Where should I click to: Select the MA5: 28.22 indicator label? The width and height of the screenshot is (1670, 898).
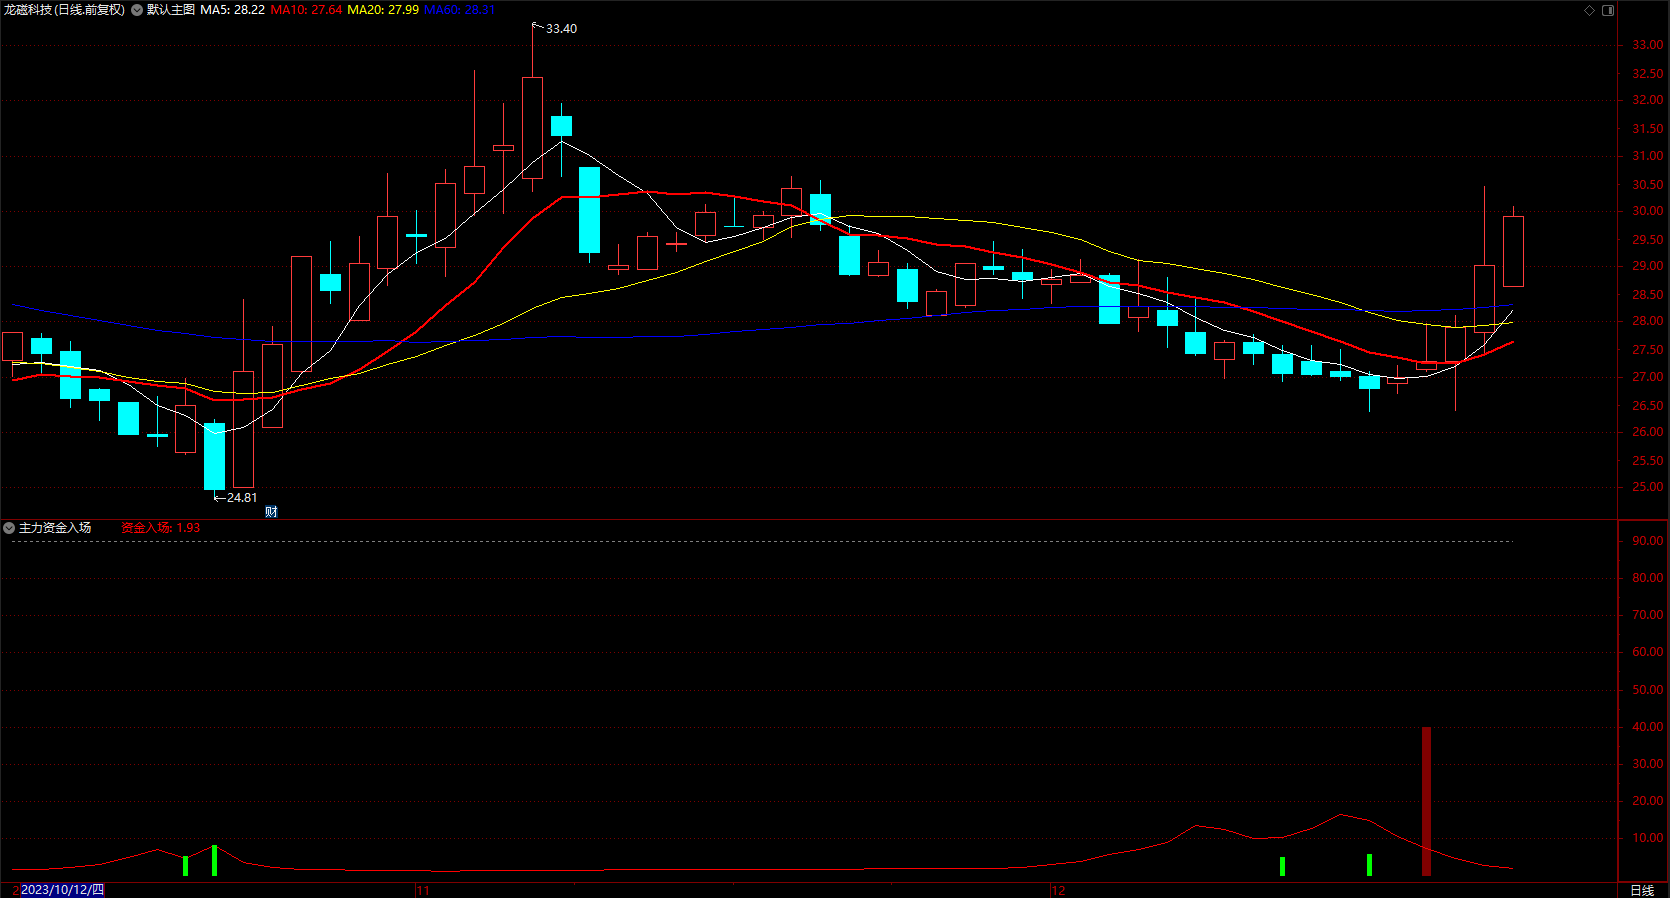tap(233, 10)
